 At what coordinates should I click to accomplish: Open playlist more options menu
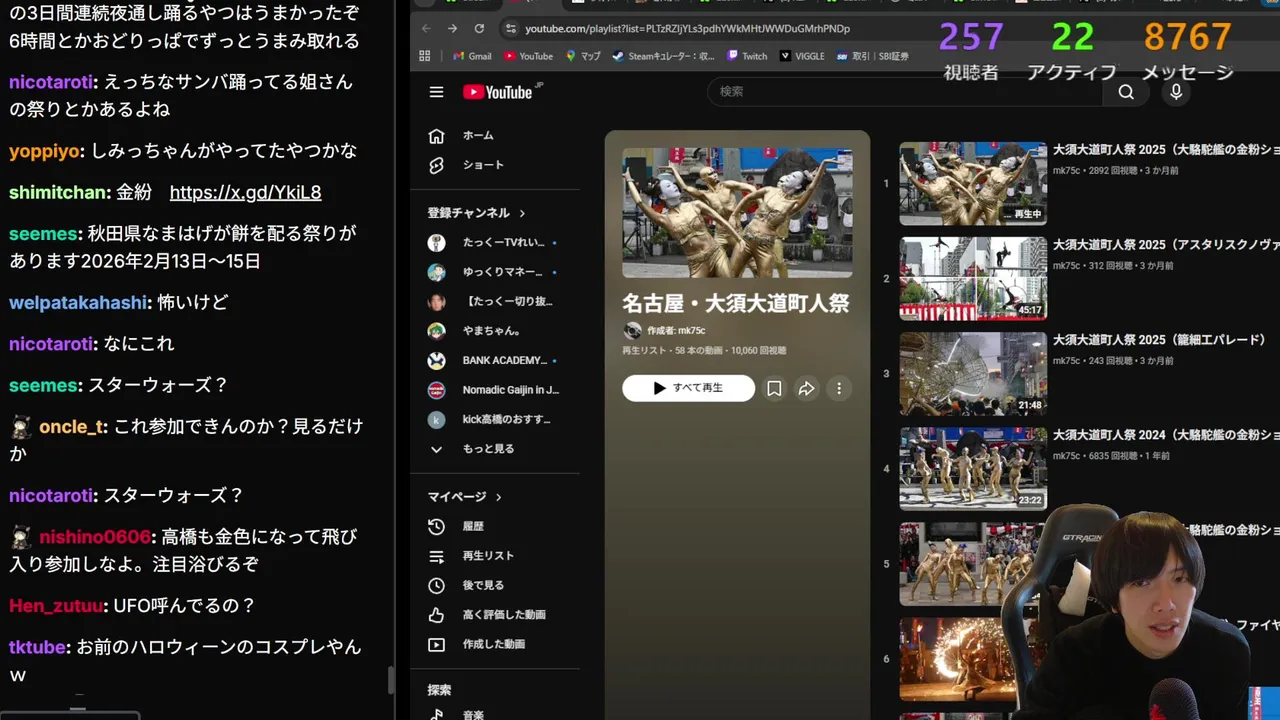pos(839,388)
